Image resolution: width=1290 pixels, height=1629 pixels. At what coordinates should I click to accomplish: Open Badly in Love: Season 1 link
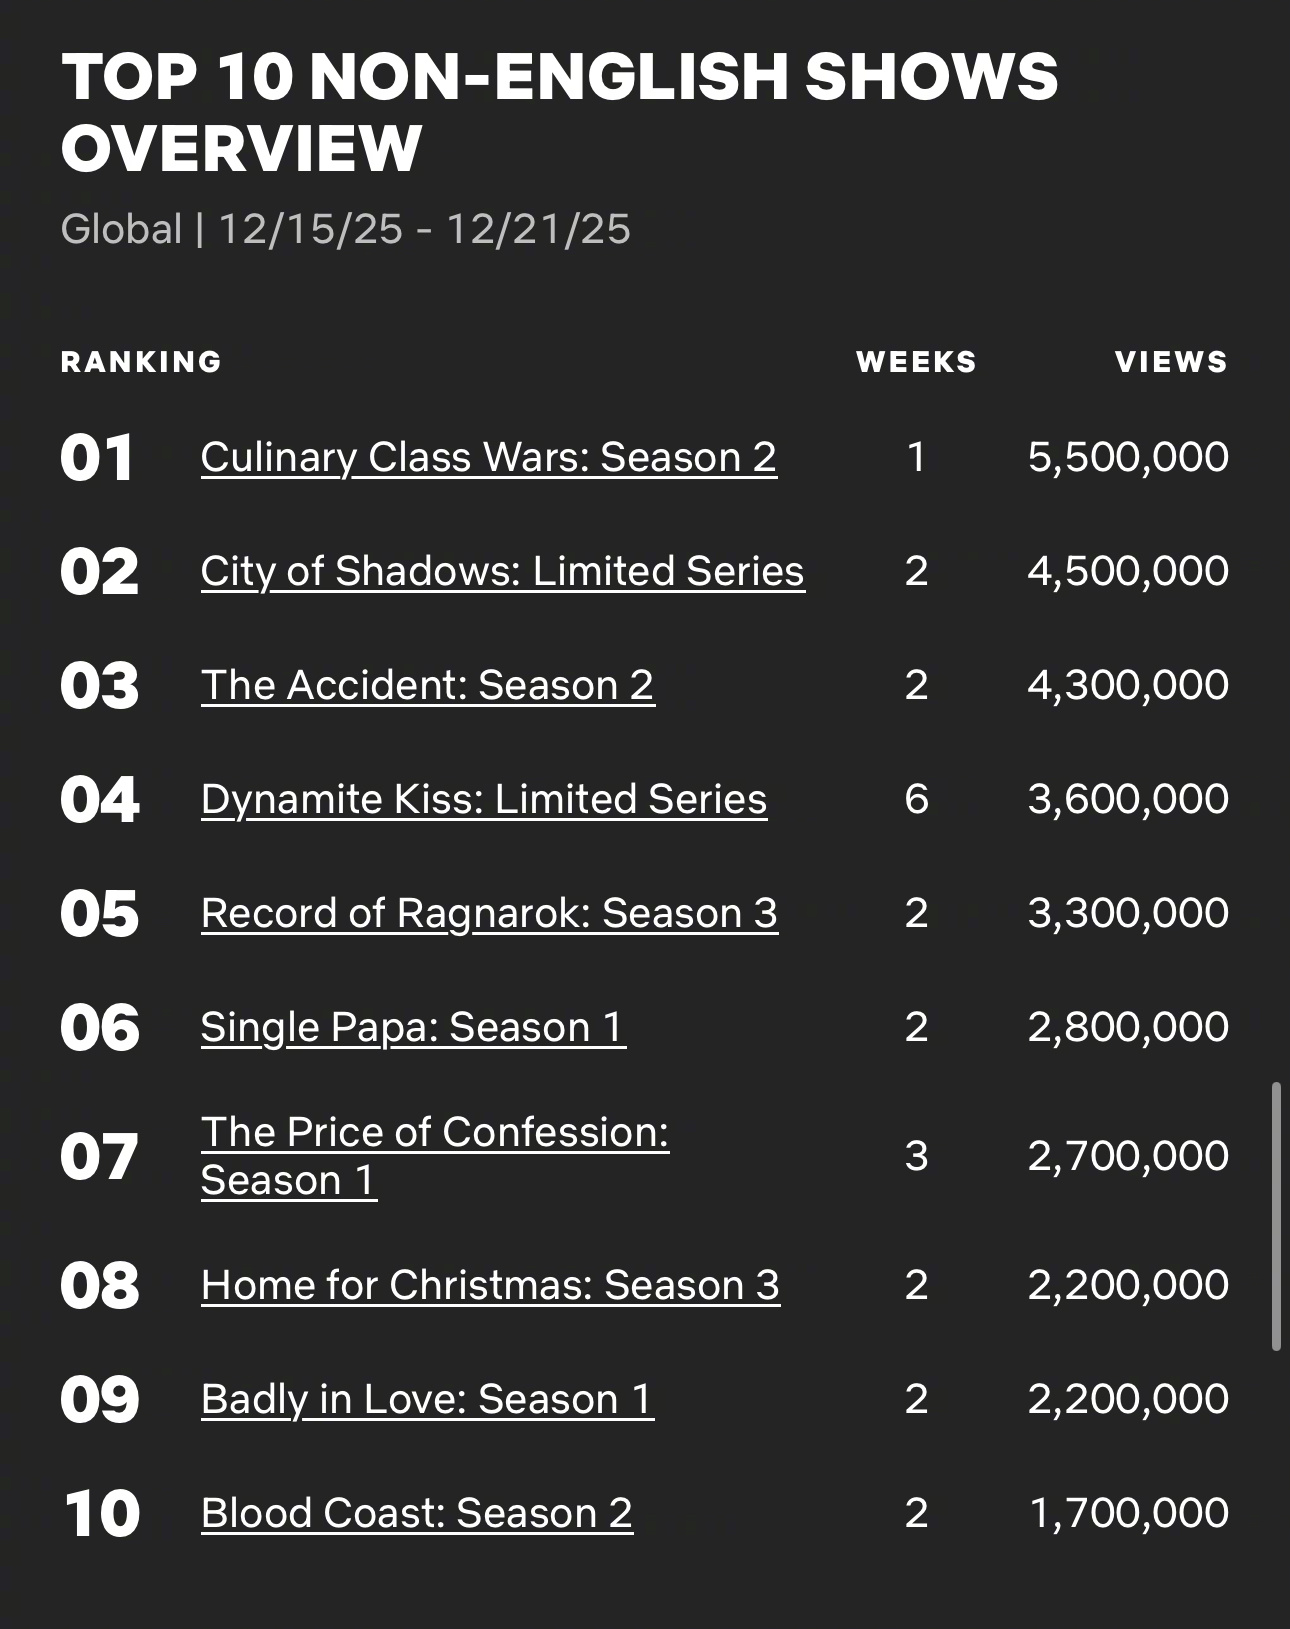[427, 1399]
